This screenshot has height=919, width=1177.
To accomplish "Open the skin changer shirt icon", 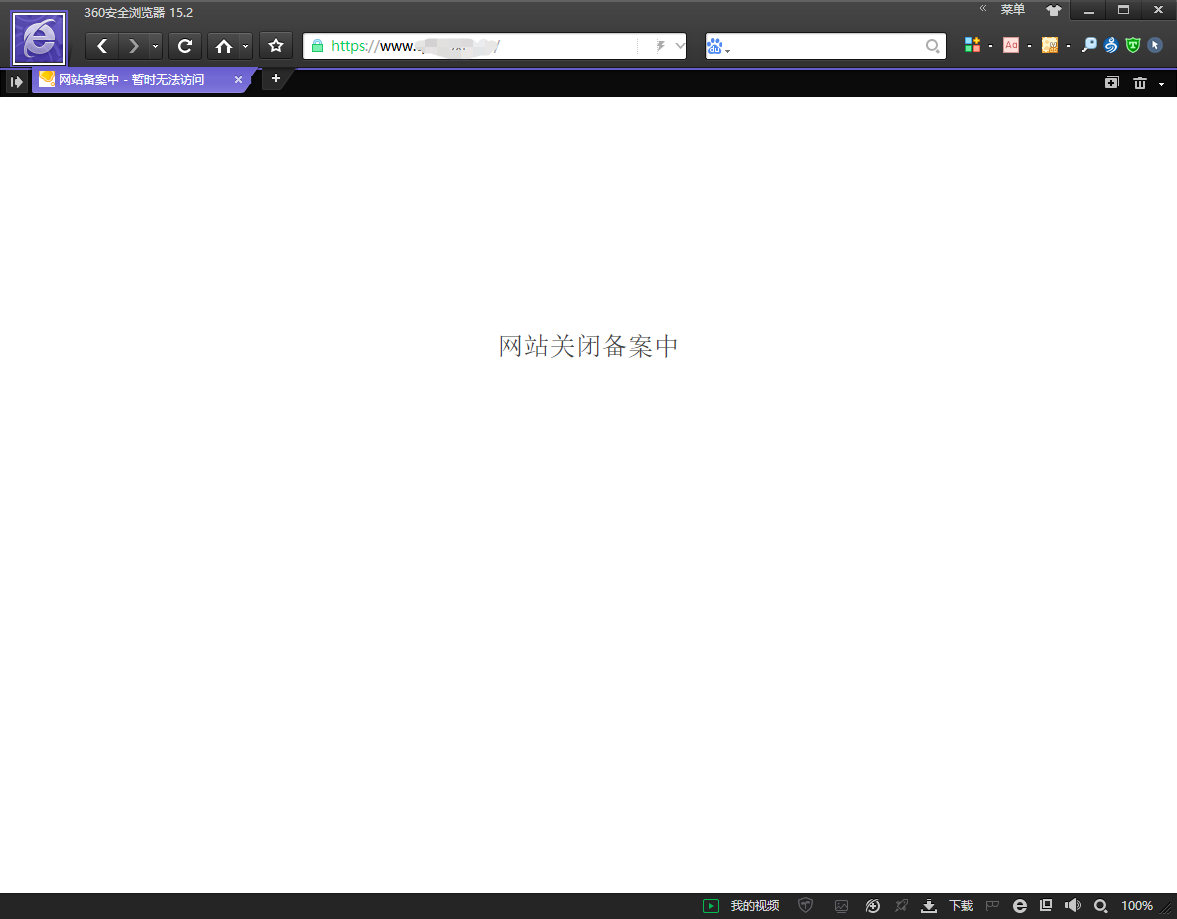I will click(1053, 11).
